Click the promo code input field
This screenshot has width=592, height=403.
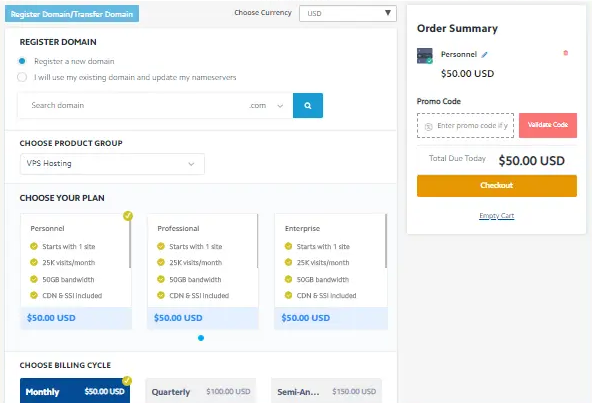pyautogui.click(x=465, y=125)
